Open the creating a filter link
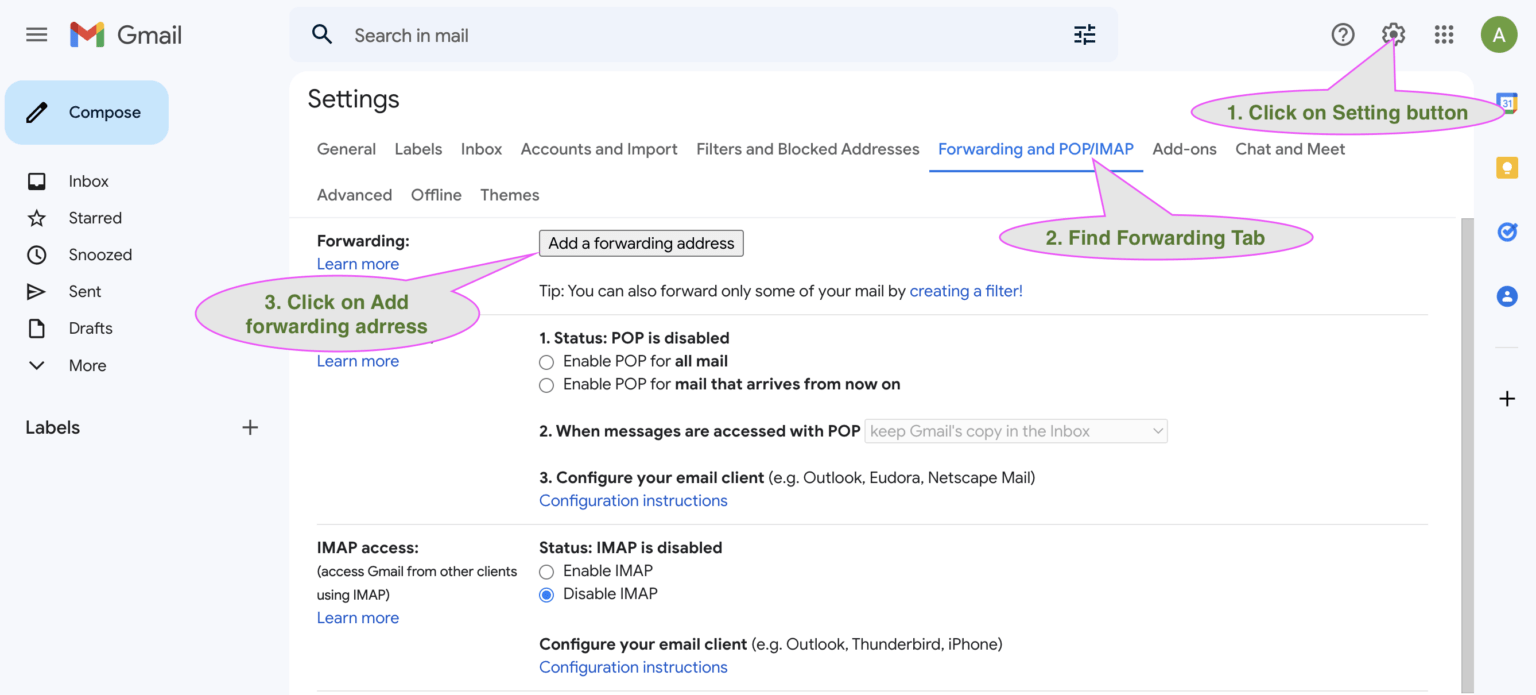 pyautogui.click(x=965, y=291)
